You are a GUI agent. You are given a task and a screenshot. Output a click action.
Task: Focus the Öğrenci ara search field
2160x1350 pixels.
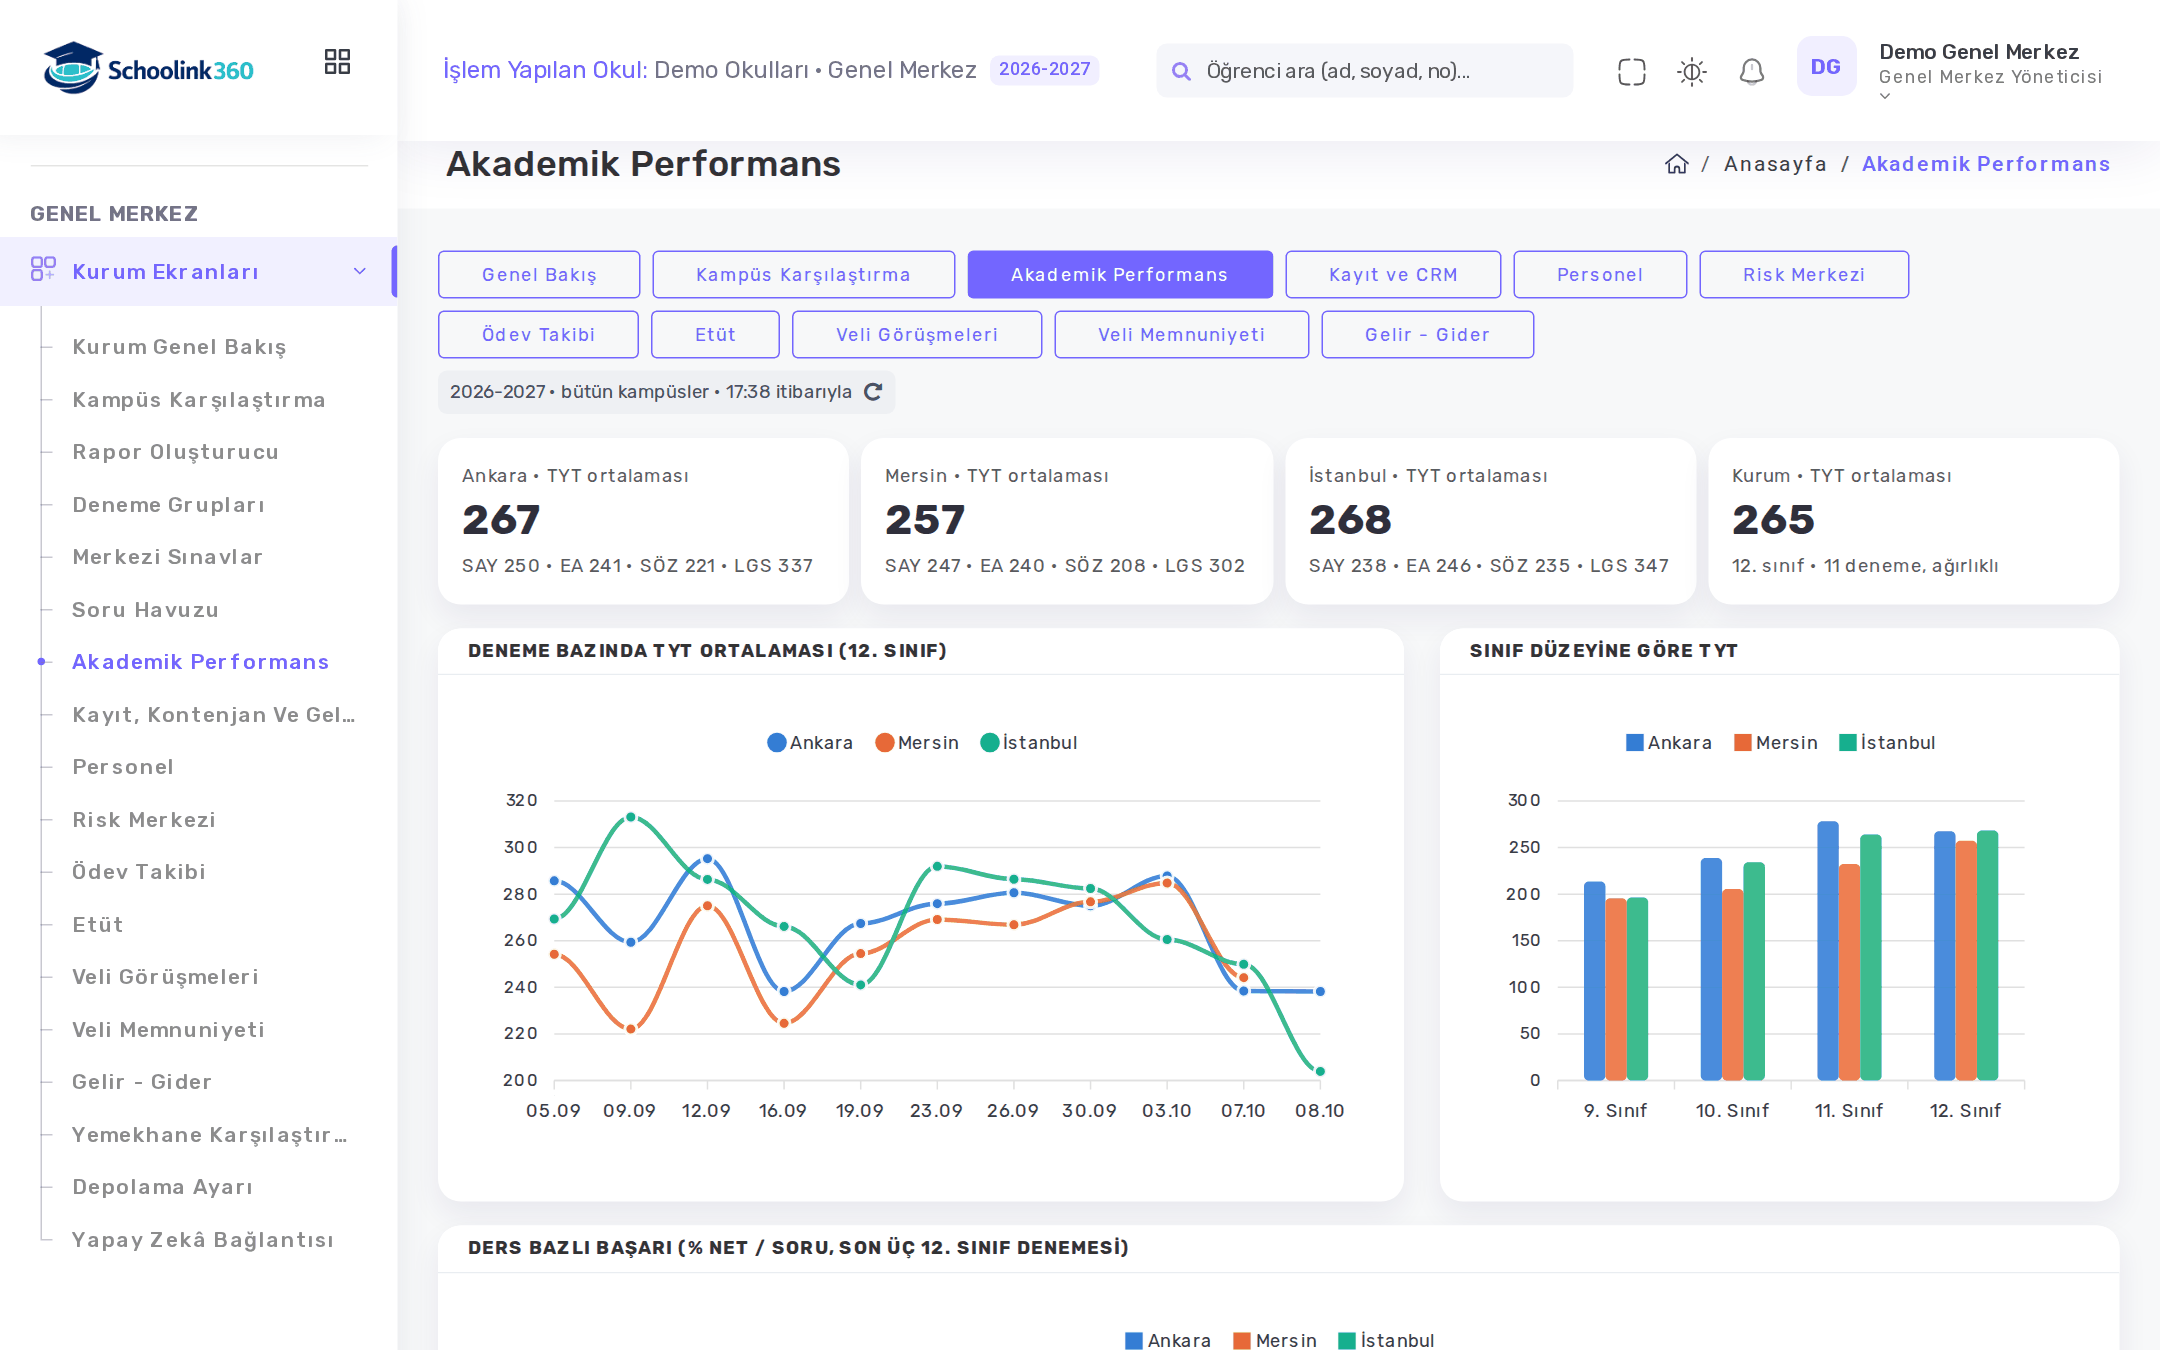[1365, 71]
